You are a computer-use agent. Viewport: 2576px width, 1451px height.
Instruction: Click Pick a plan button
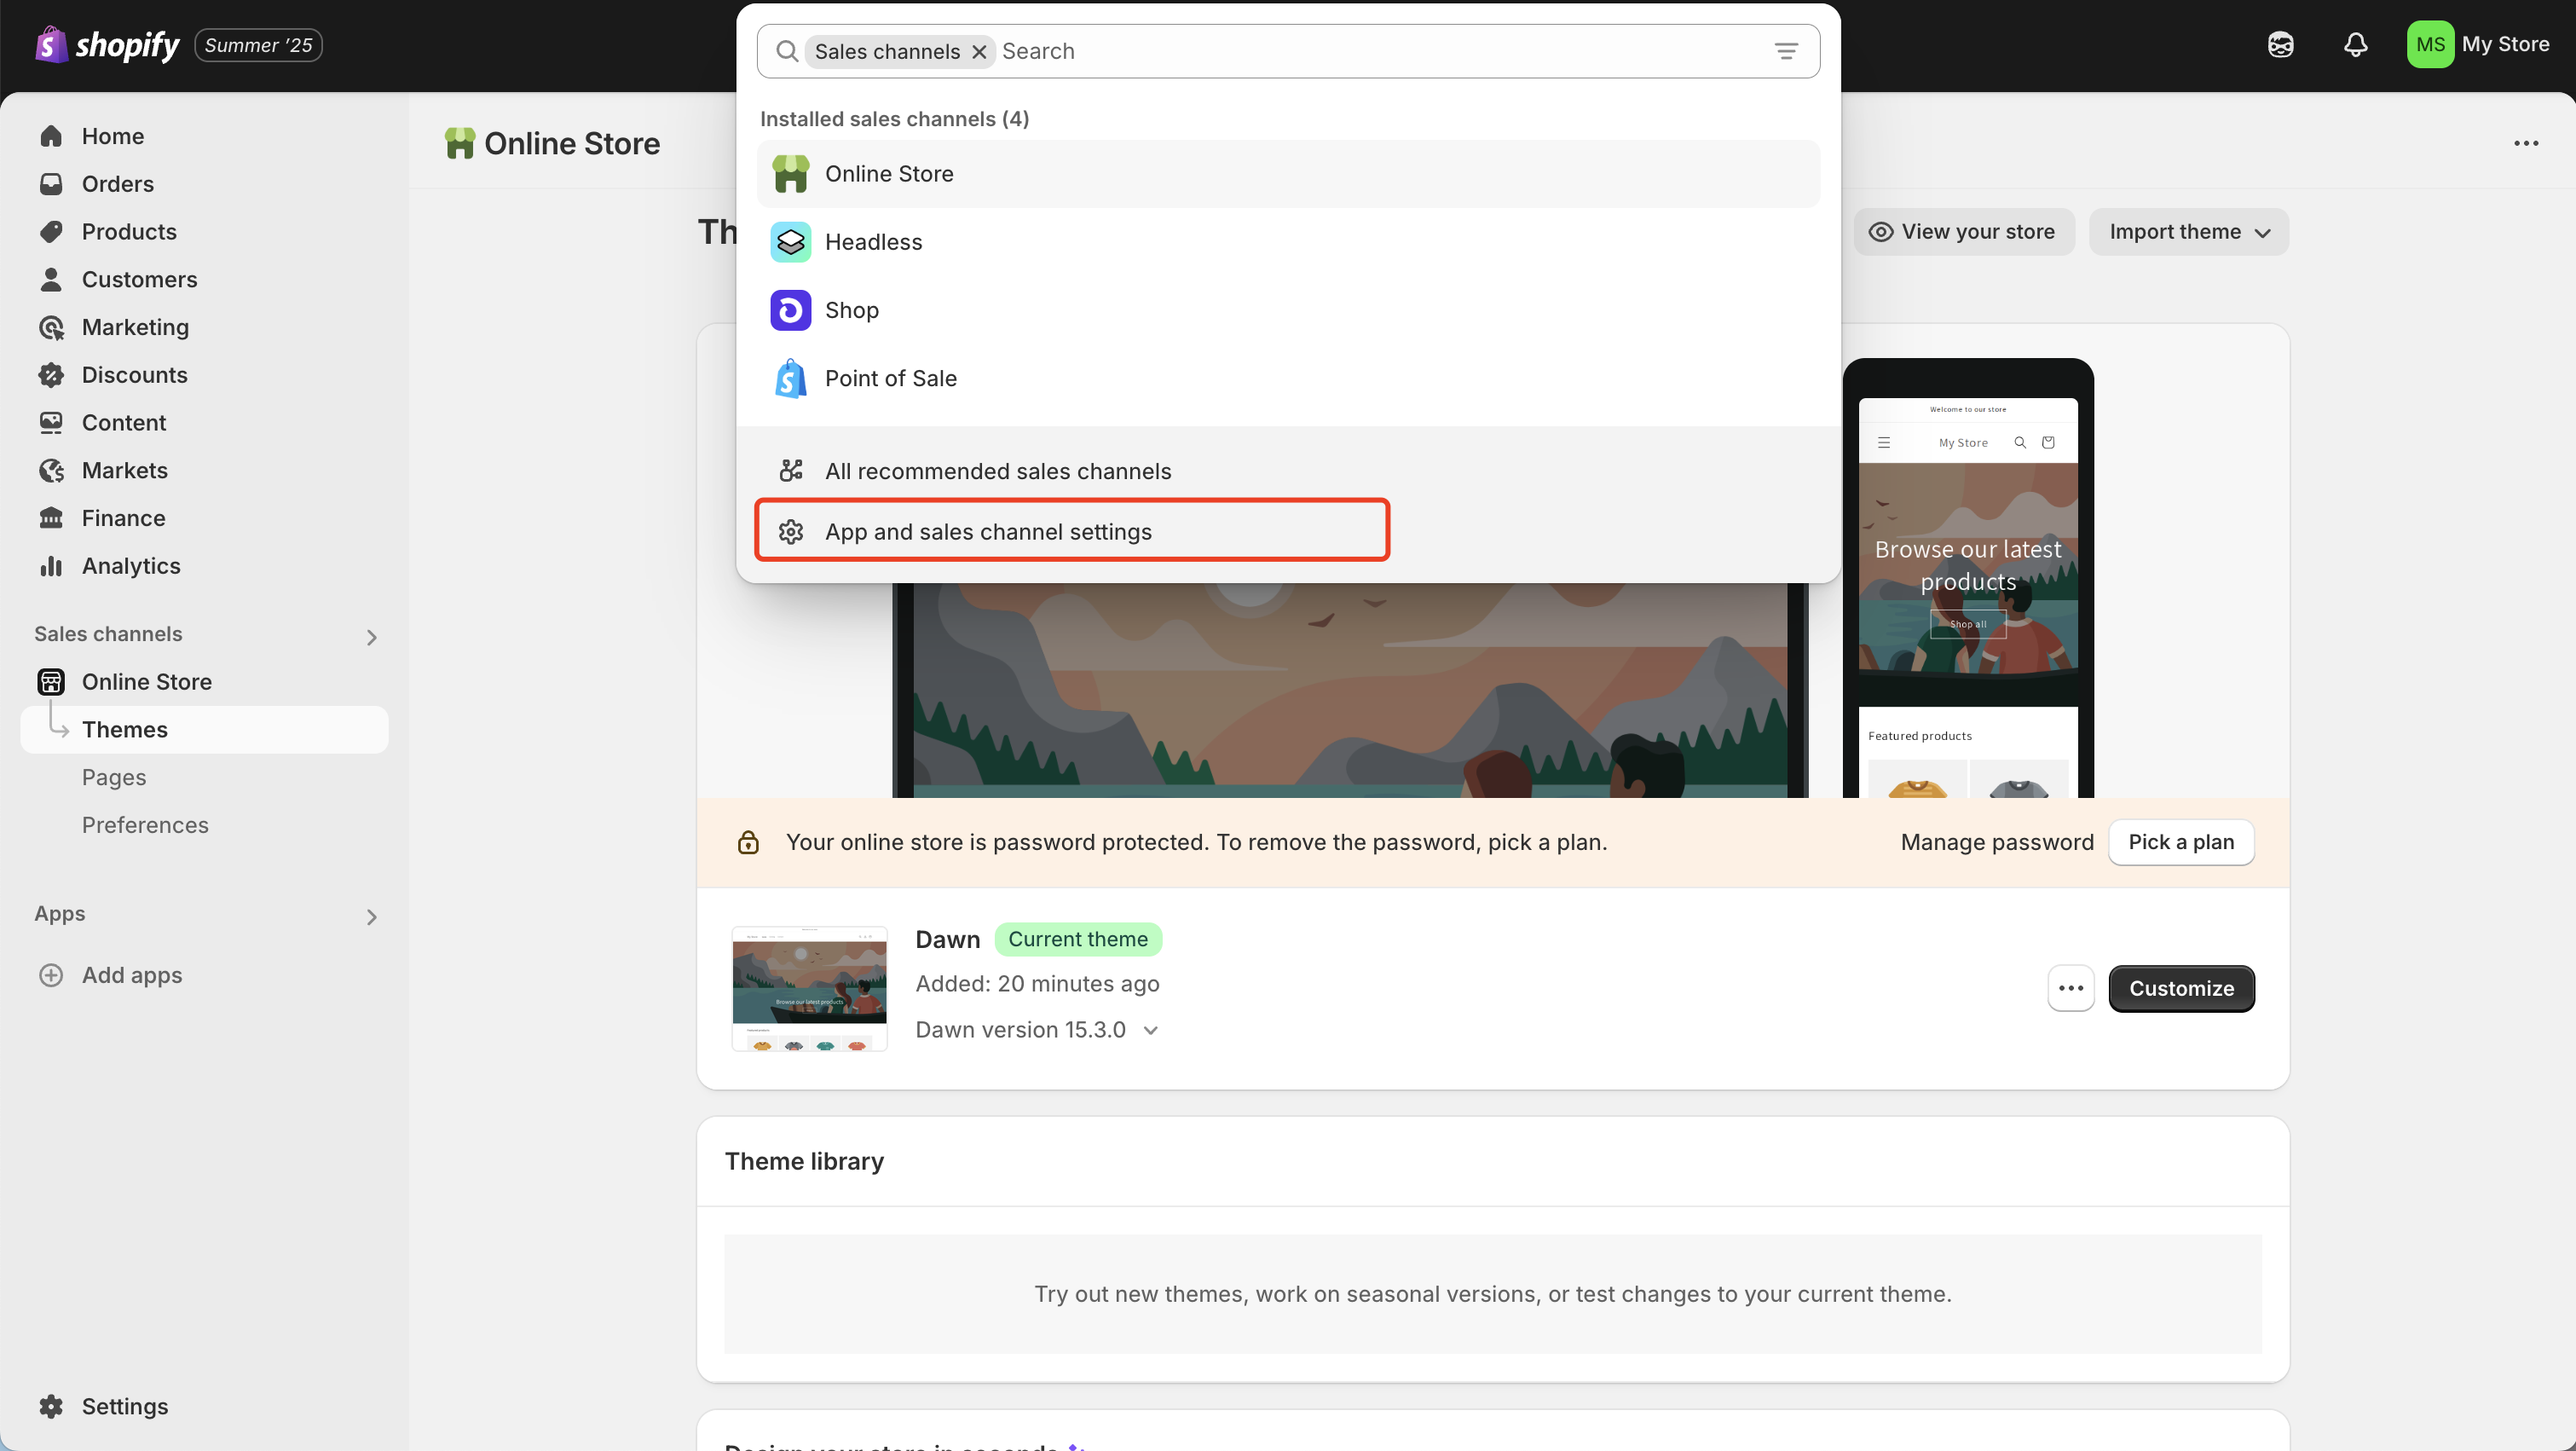click(x=2180, y=842)
